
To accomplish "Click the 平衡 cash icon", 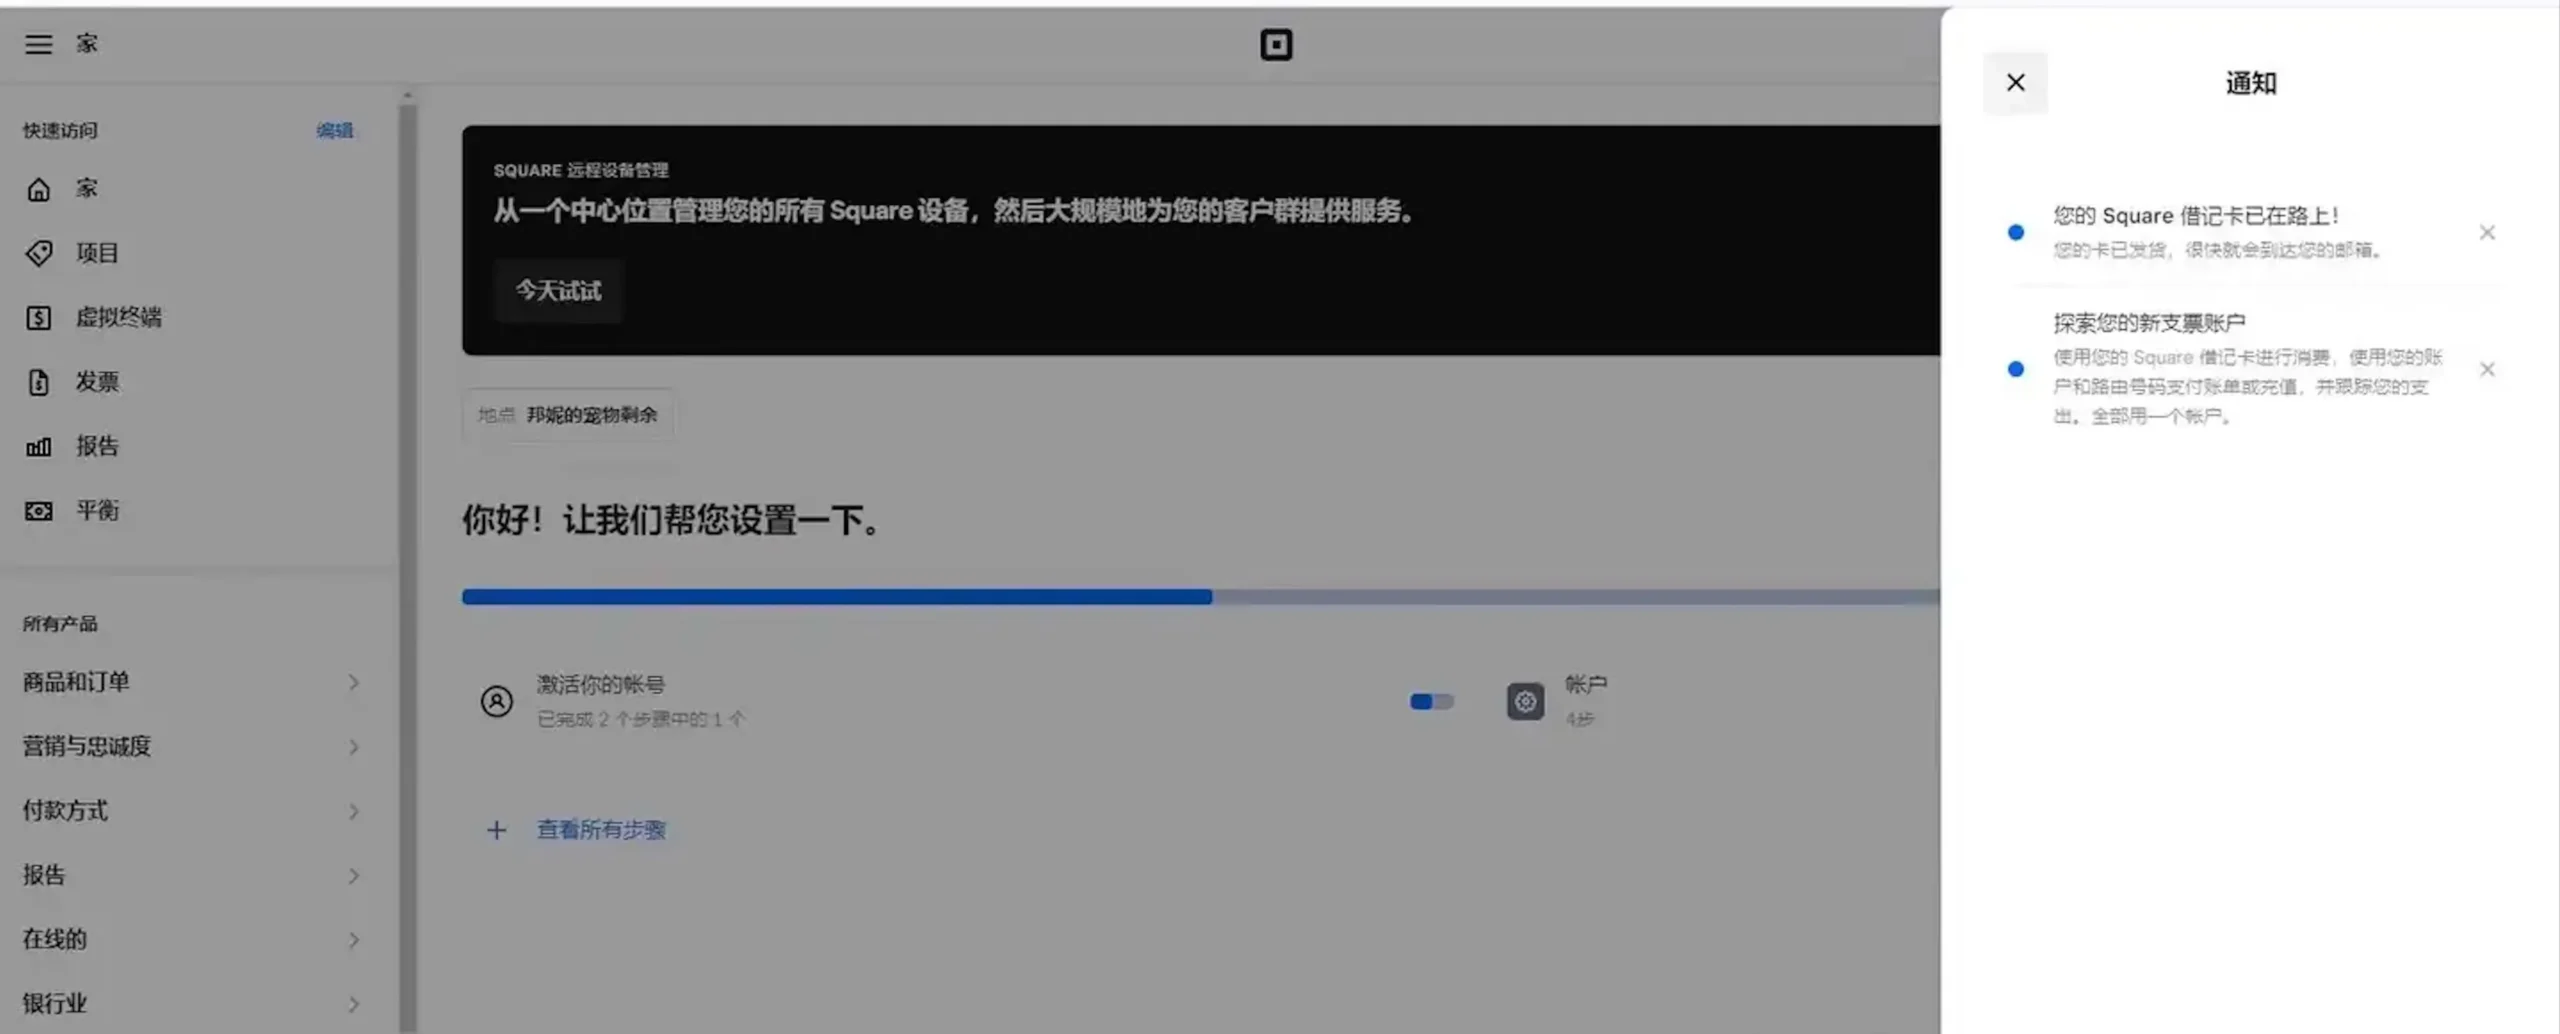I will click(x=38, y=511).
